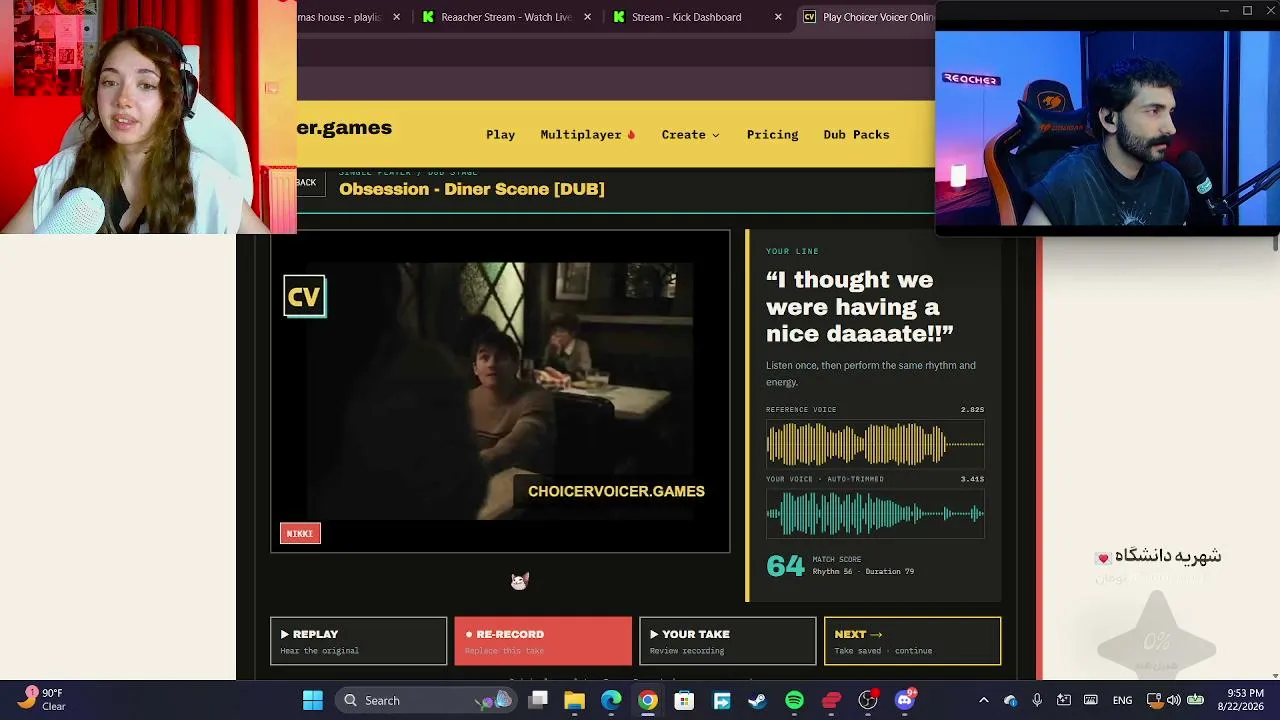Select the Play Choicer Voicer Online tab
1280x720 pixels.
click(x=868, y=17)
